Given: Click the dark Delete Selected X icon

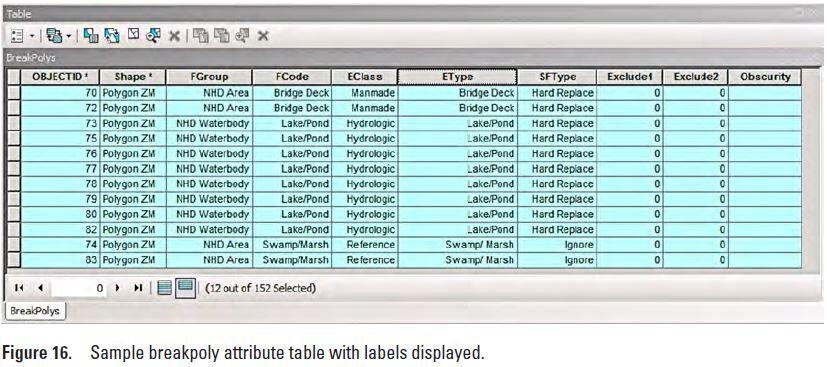Looking at the screenshot, I should tap(174, 36).
